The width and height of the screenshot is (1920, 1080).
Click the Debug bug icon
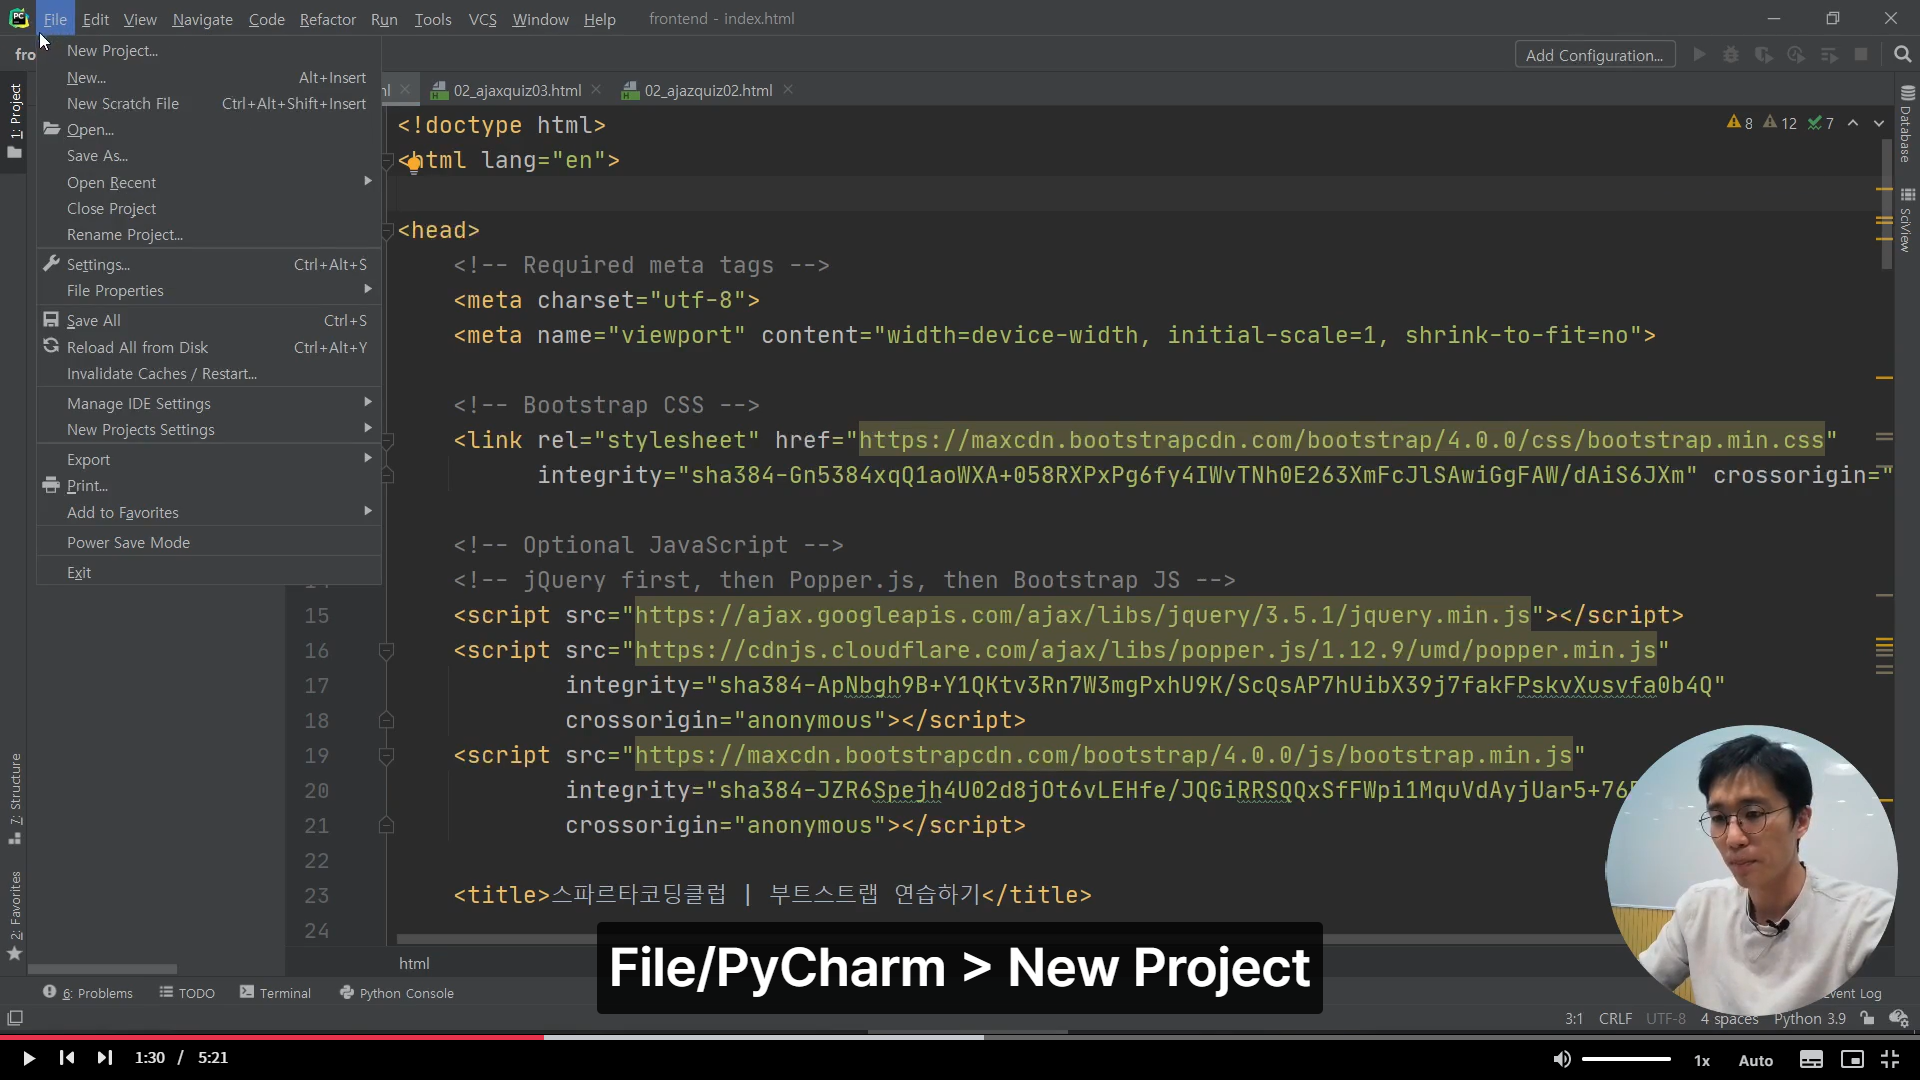click(x=1731, y=55)
